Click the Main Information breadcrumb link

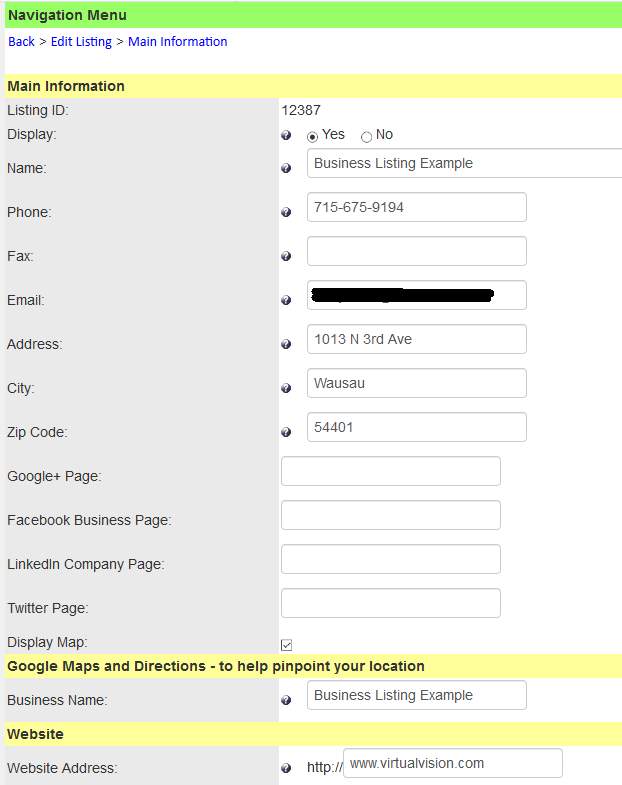(x=178, y=42)
